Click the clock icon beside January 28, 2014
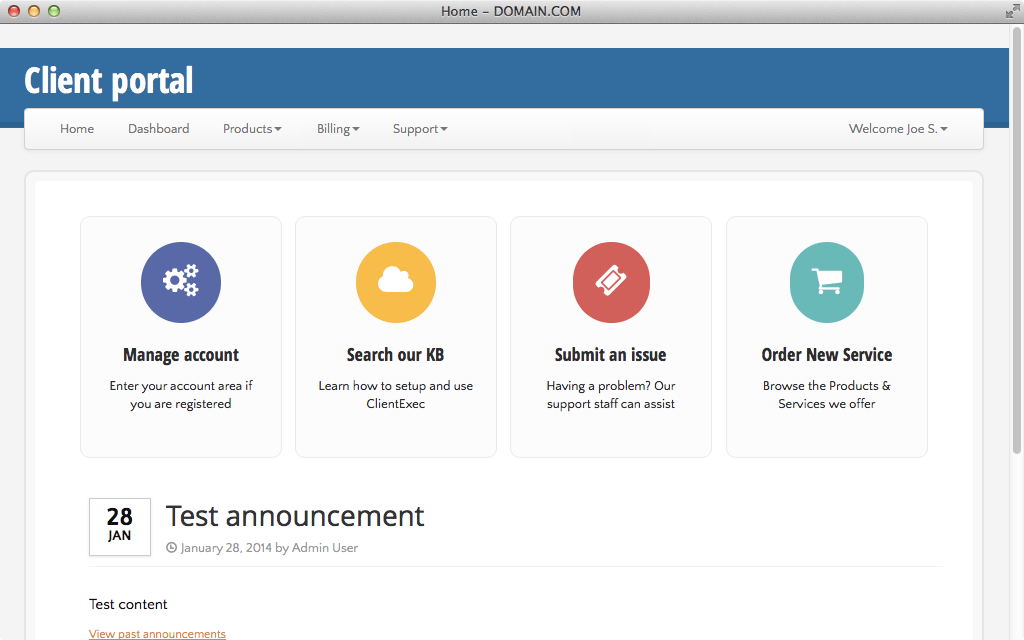The image size is (1024, 640). tap(172, 548)
